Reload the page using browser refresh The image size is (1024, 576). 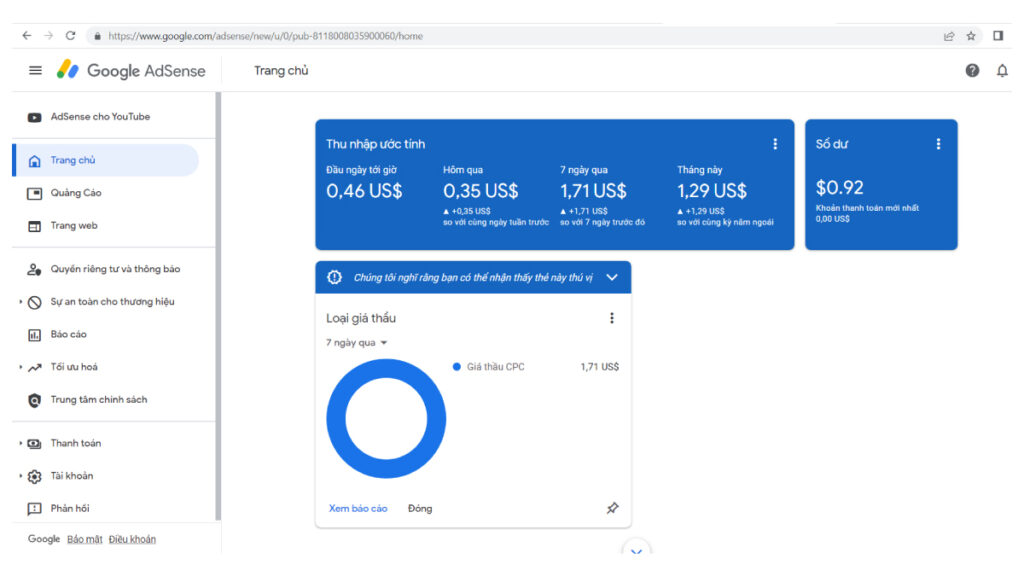pyautogui.click(x=70, y=36)
